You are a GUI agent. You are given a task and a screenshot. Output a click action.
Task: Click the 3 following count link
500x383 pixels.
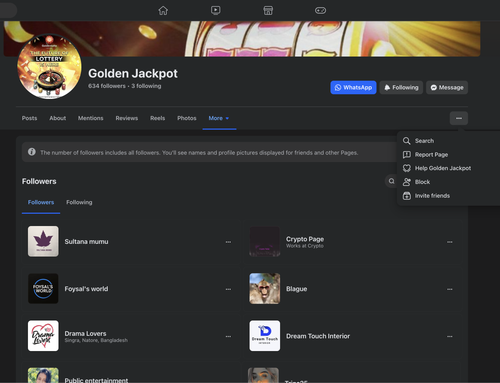(146, 86)
